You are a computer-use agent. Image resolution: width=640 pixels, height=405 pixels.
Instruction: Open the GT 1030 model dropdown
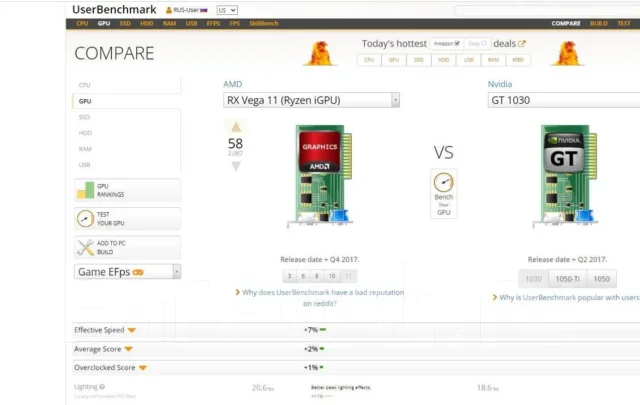coord(564,100)
